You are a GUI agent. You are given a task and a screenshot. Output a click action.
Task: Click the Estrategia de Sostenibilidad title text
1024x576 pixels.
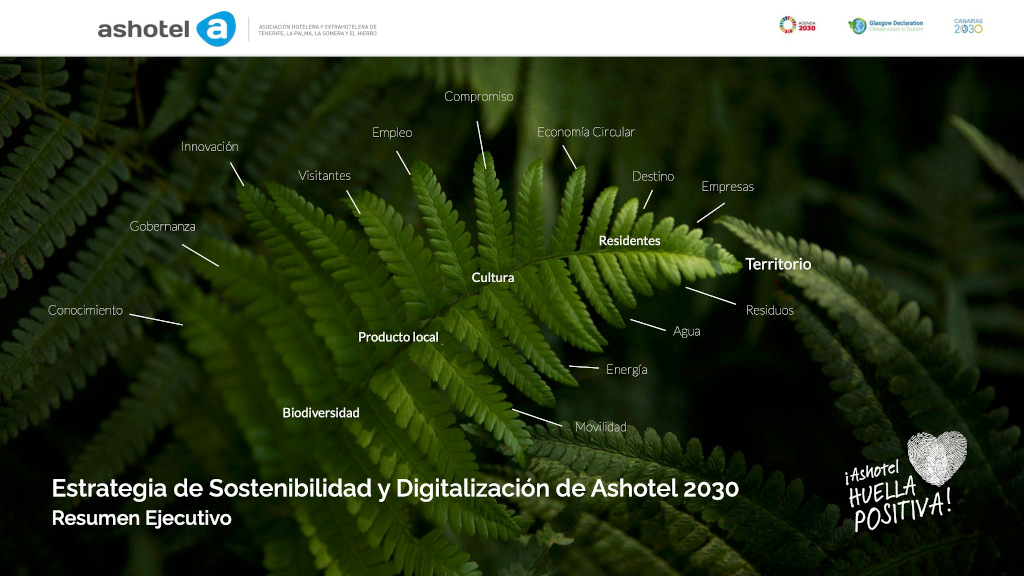pos(395,489)
